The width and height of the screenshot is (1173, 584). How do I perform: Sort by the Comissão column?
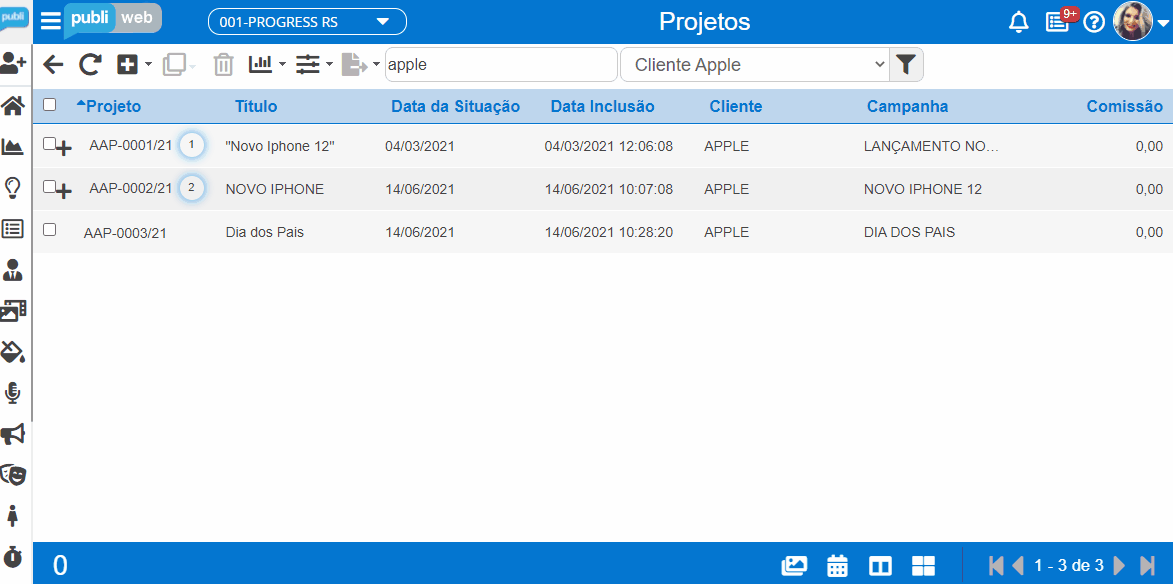(x=1125, y=106)
